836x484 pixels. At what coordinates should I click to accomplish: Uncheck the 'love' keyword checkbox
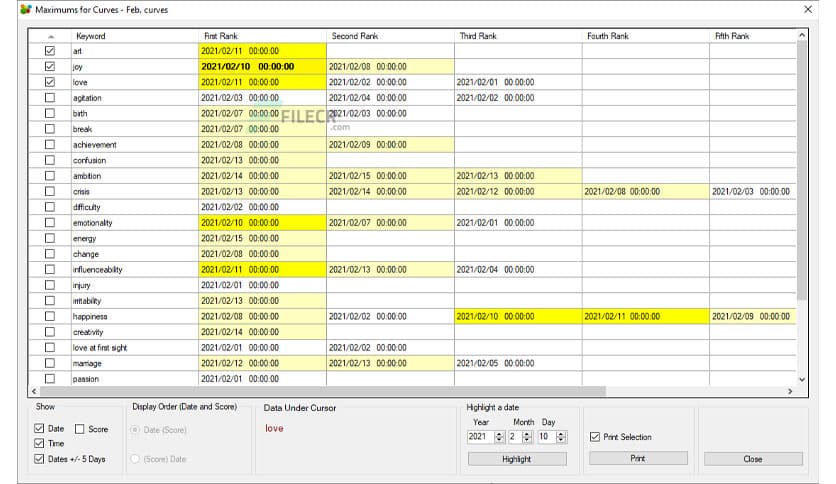point(50,82)
